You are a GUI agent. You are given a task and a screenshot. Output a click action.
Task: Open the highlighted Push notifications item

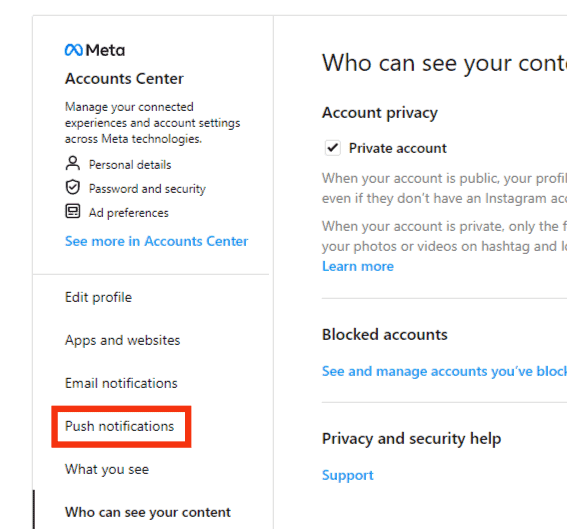pyautogui.click(x=120, y=426)
